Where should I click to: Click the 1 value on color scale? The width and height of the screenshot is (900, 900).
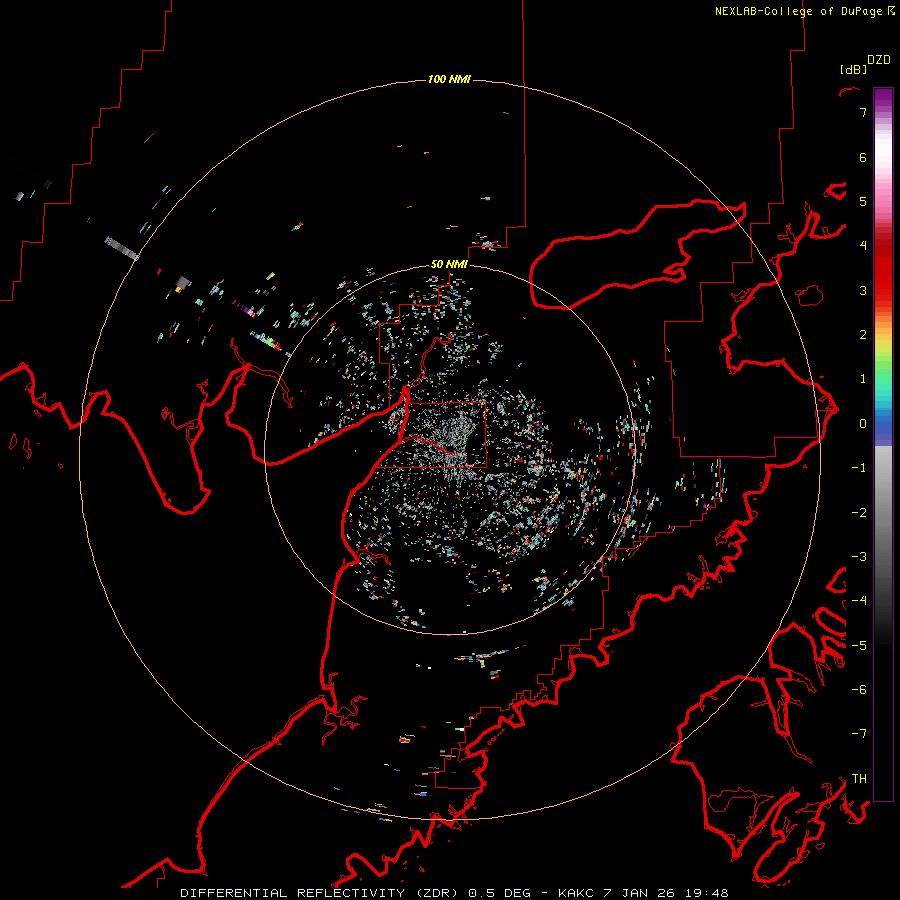[863, 379]
